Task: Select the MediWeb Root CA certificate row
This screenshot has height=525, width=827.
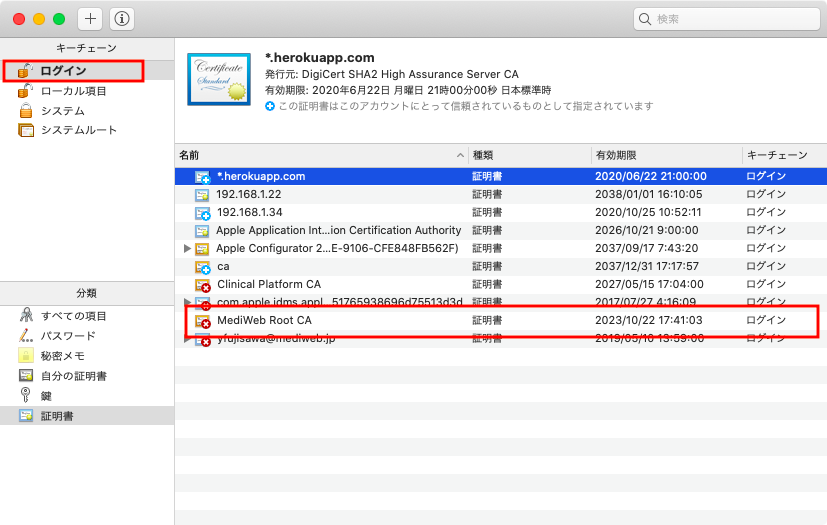Action: click(501, 320)
